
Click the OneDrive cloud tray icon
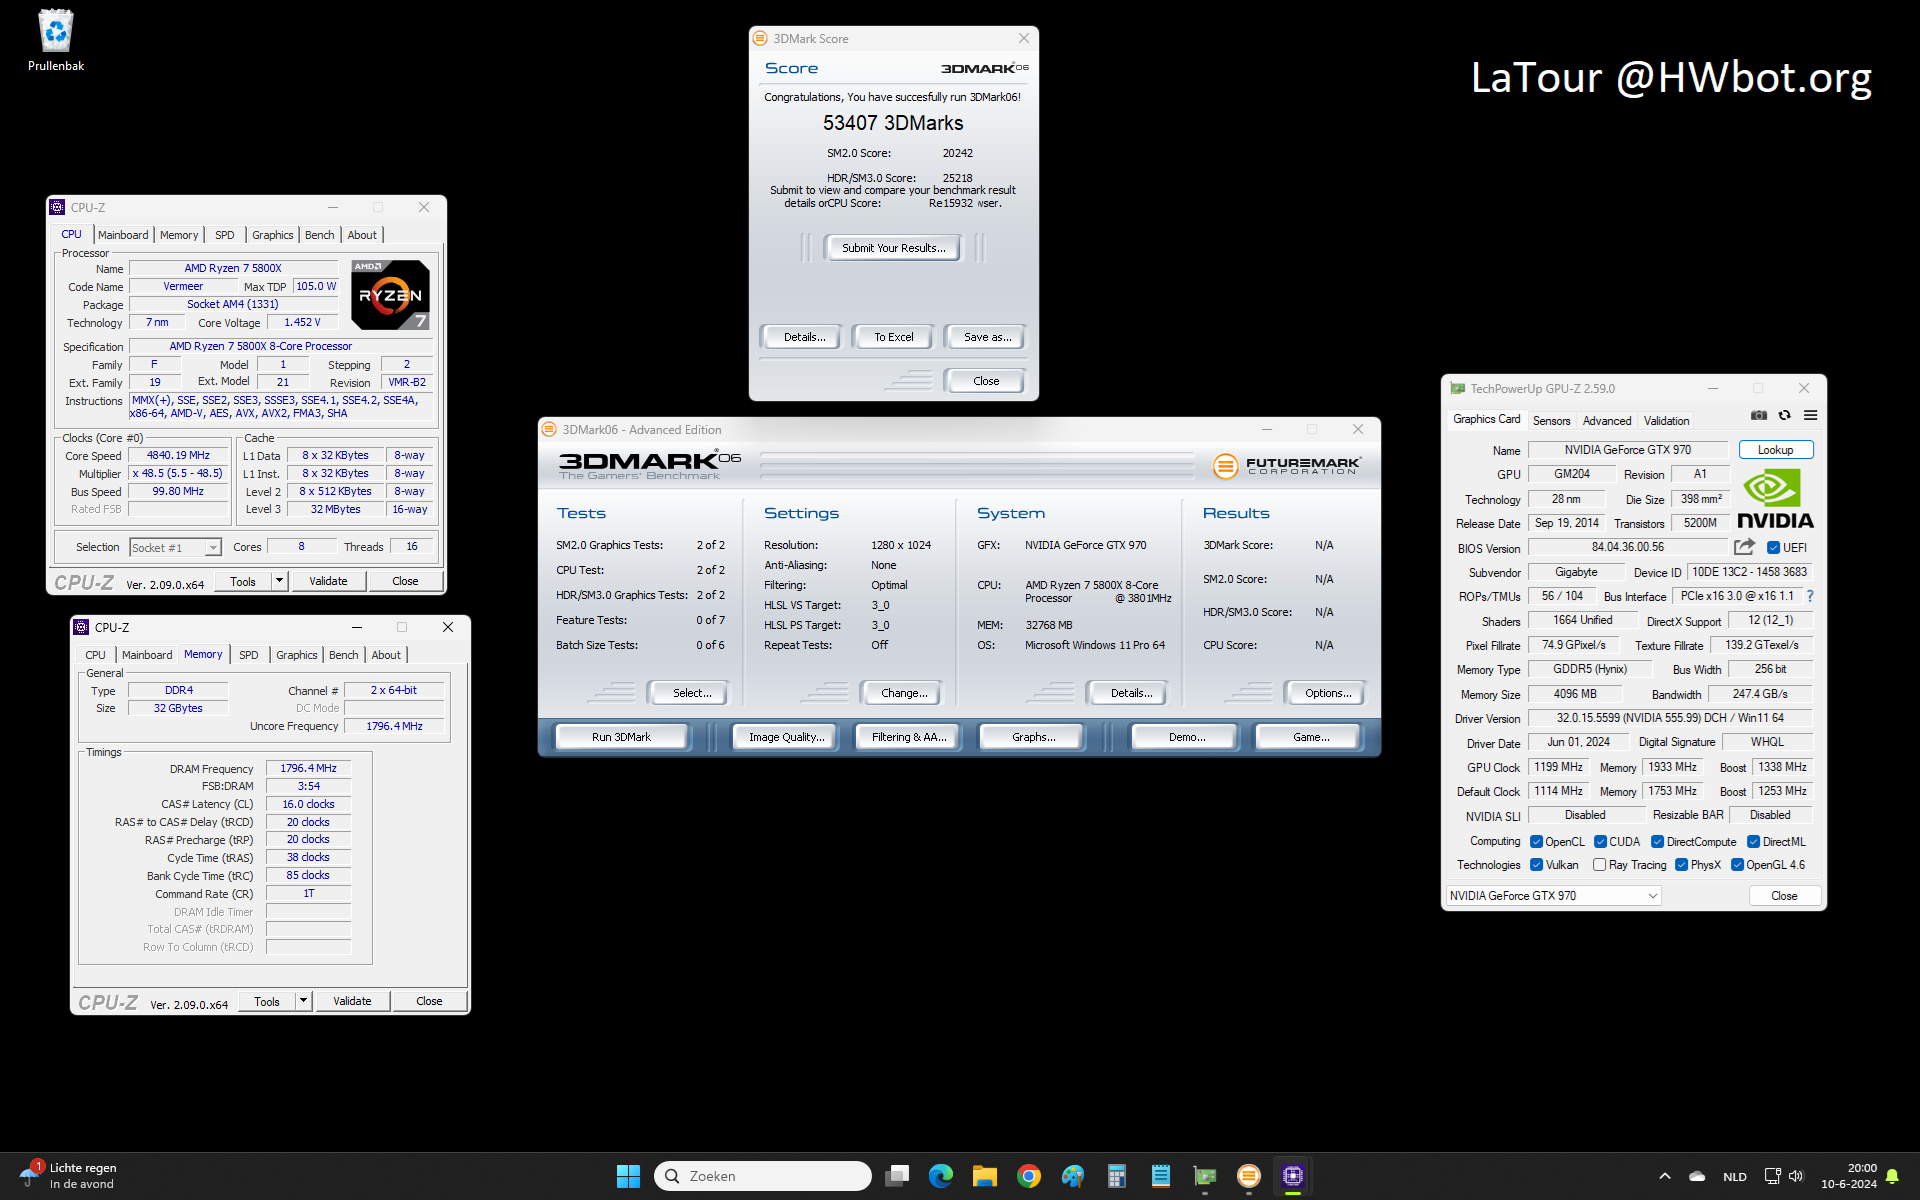click(x=1697, y=1176)
